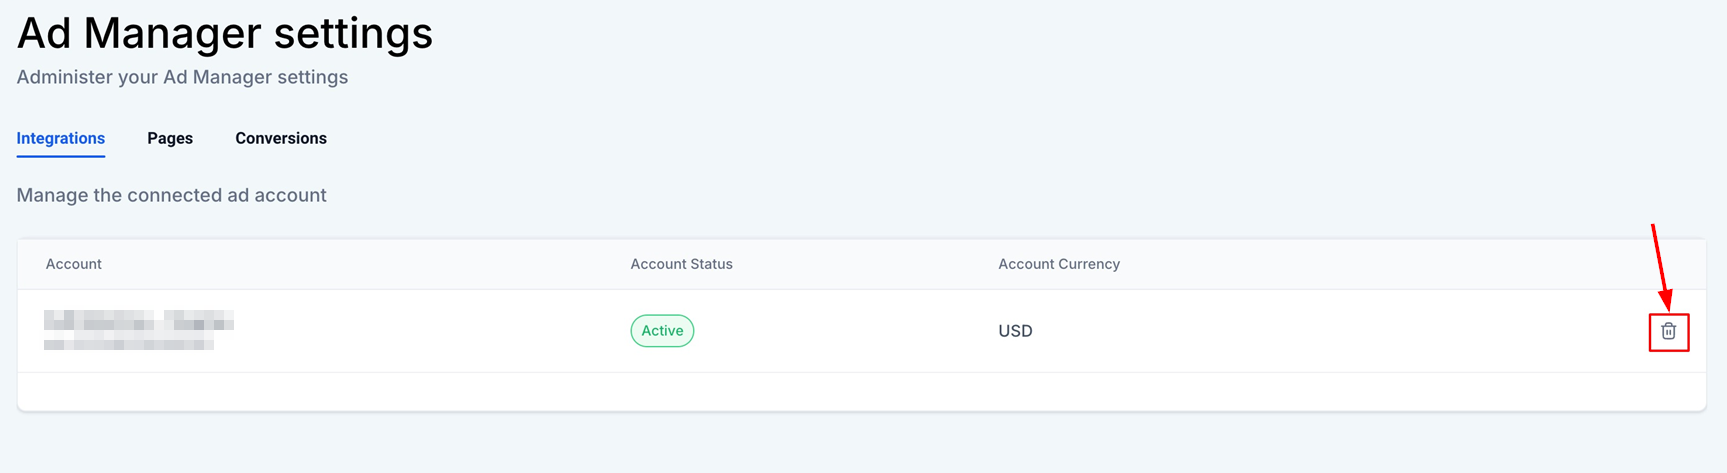Click the Account column header
This screenshot has height=473, width=1727.
[74, 264]
